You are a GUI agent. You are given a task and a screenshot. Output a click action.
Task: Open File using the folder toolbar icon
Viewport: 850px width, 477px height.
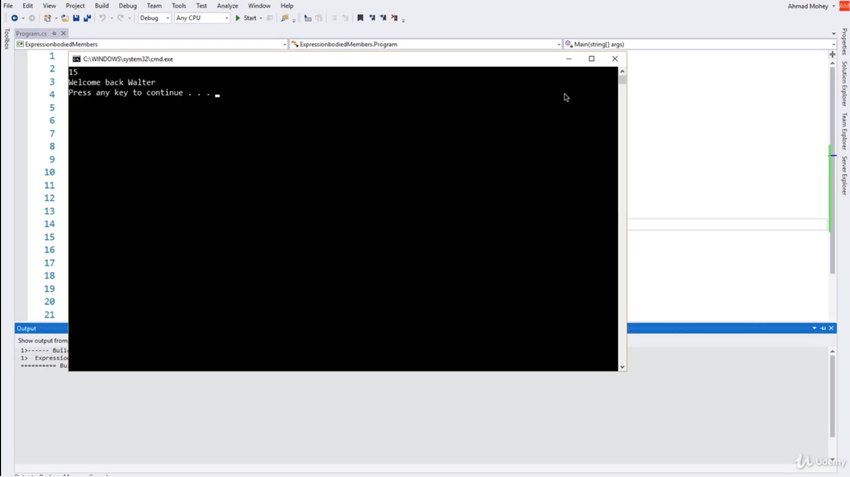(x=65, y=18)
